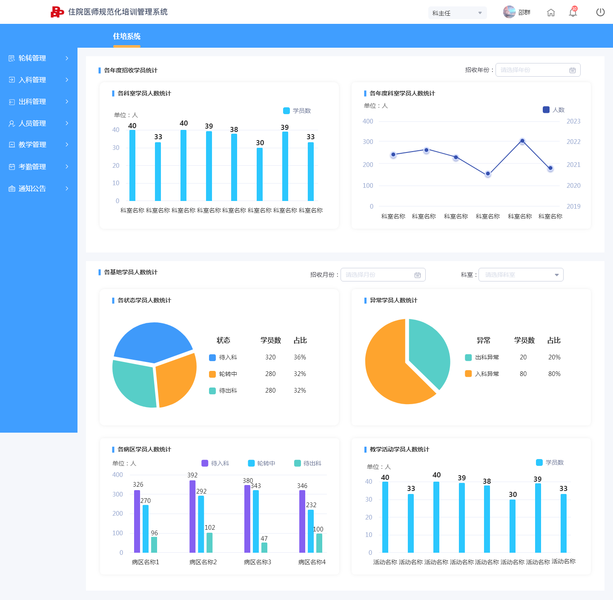Viewport: 613px width, 600px height.
Task: Toggle 学员数 legend in 教学活动学员人数统计 chart
Action: (x=550, y=462)
